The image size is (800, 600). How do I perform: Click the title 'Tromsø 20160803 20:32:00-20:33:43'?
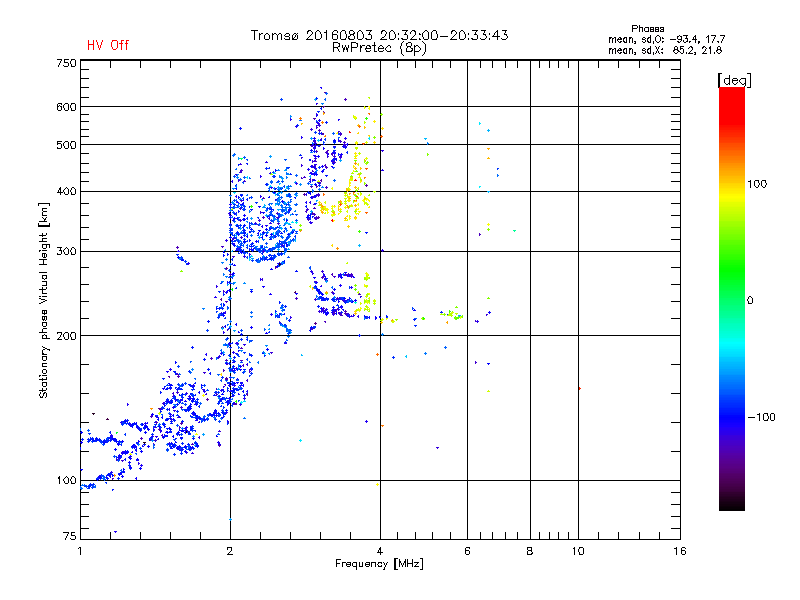click(x=379, y=35)
